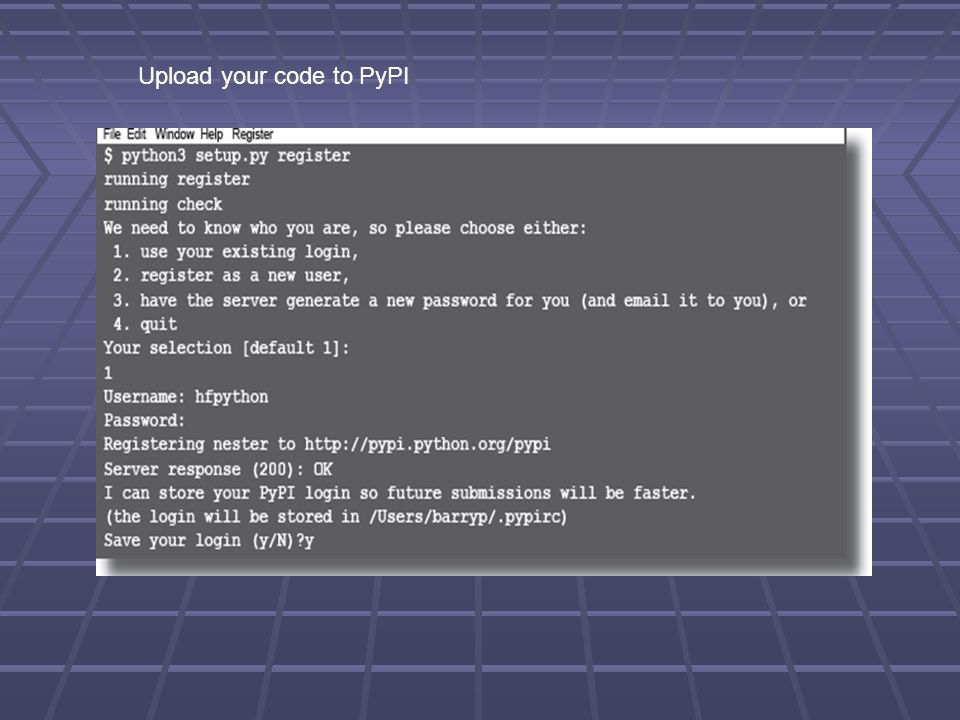Click the 'Username: hfpython' line
Image resolution: width=960 pixels, height=720 pixels.
click(186, 397)
